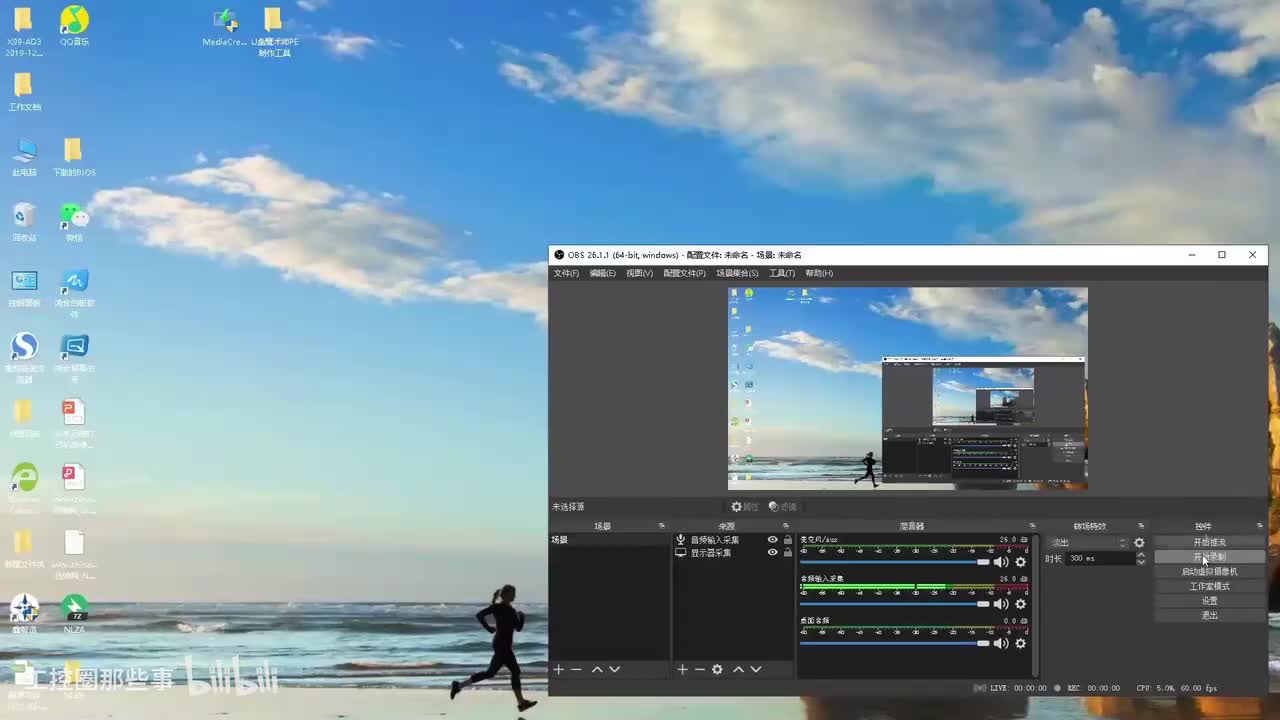Open source properties gear in sources toolbar

[x=717, y=669]
